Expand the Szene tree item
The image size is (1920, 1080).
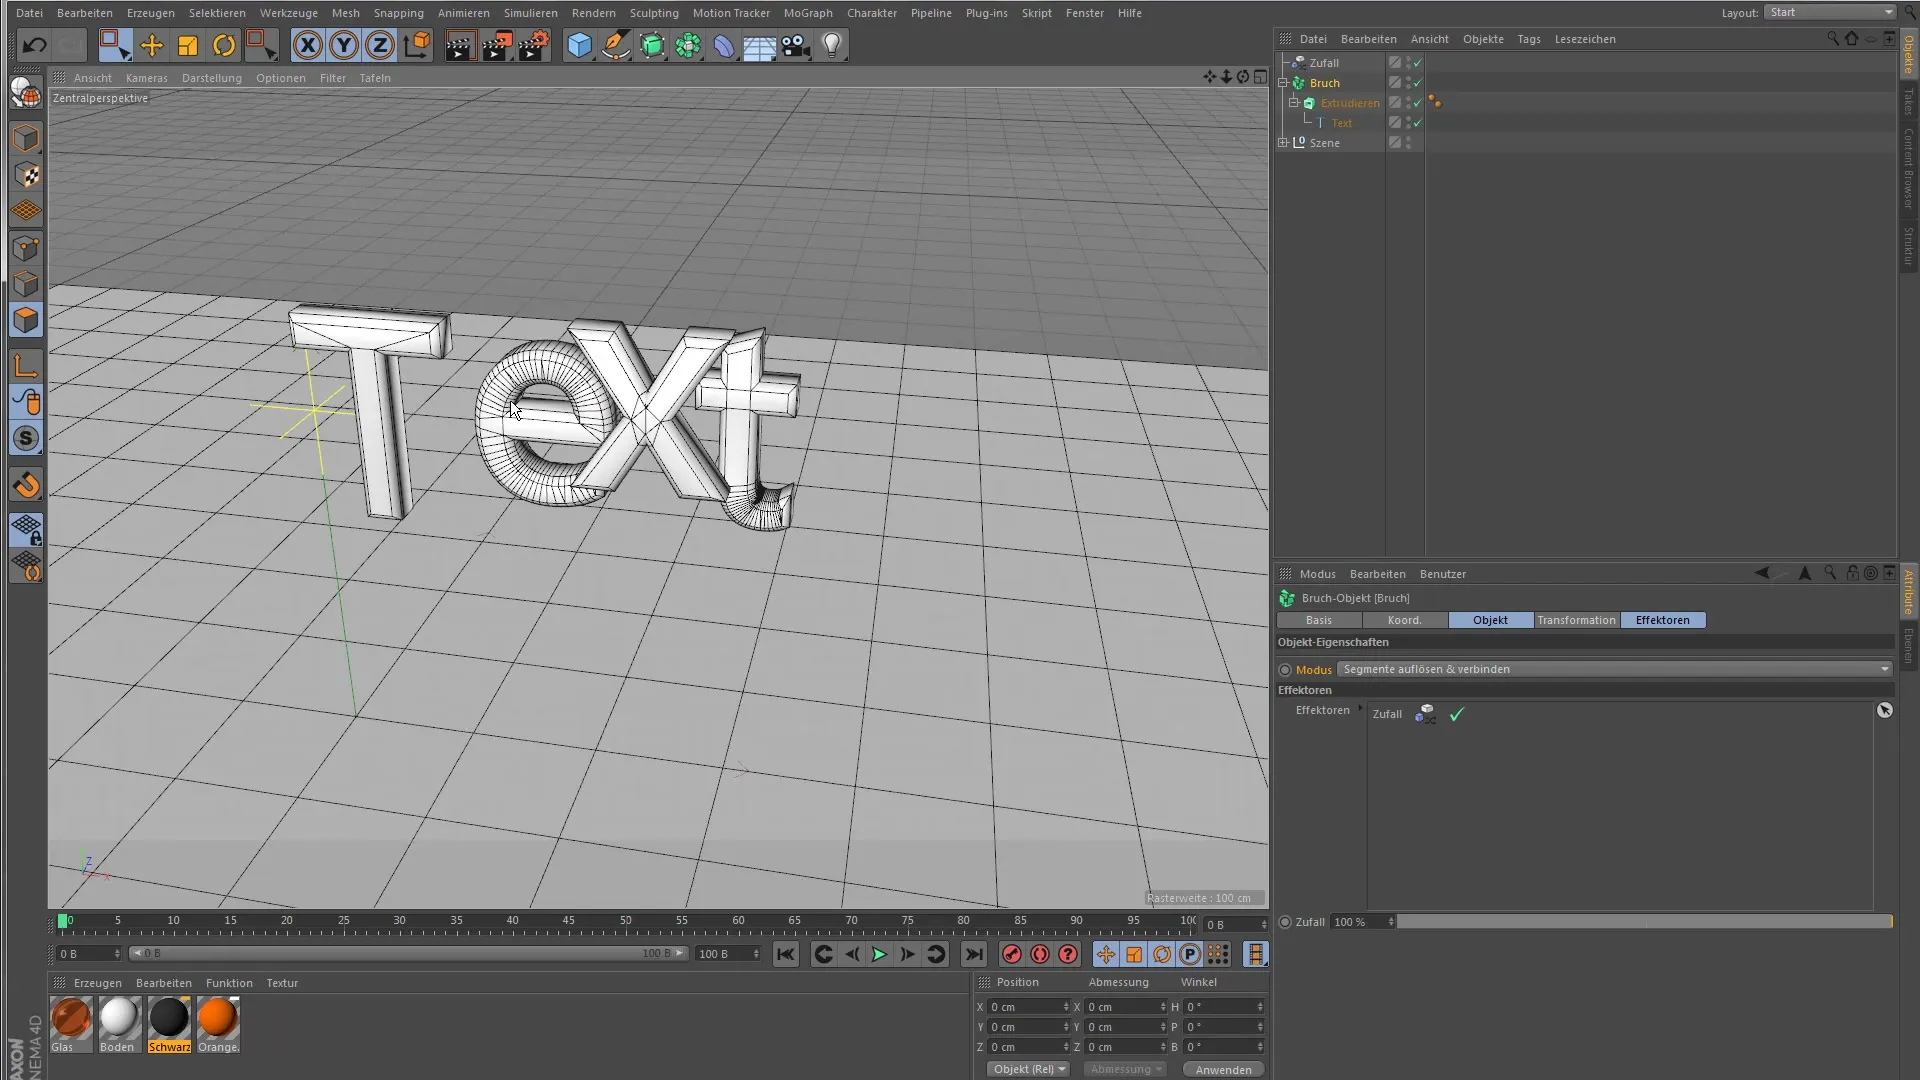[1283, 143]
